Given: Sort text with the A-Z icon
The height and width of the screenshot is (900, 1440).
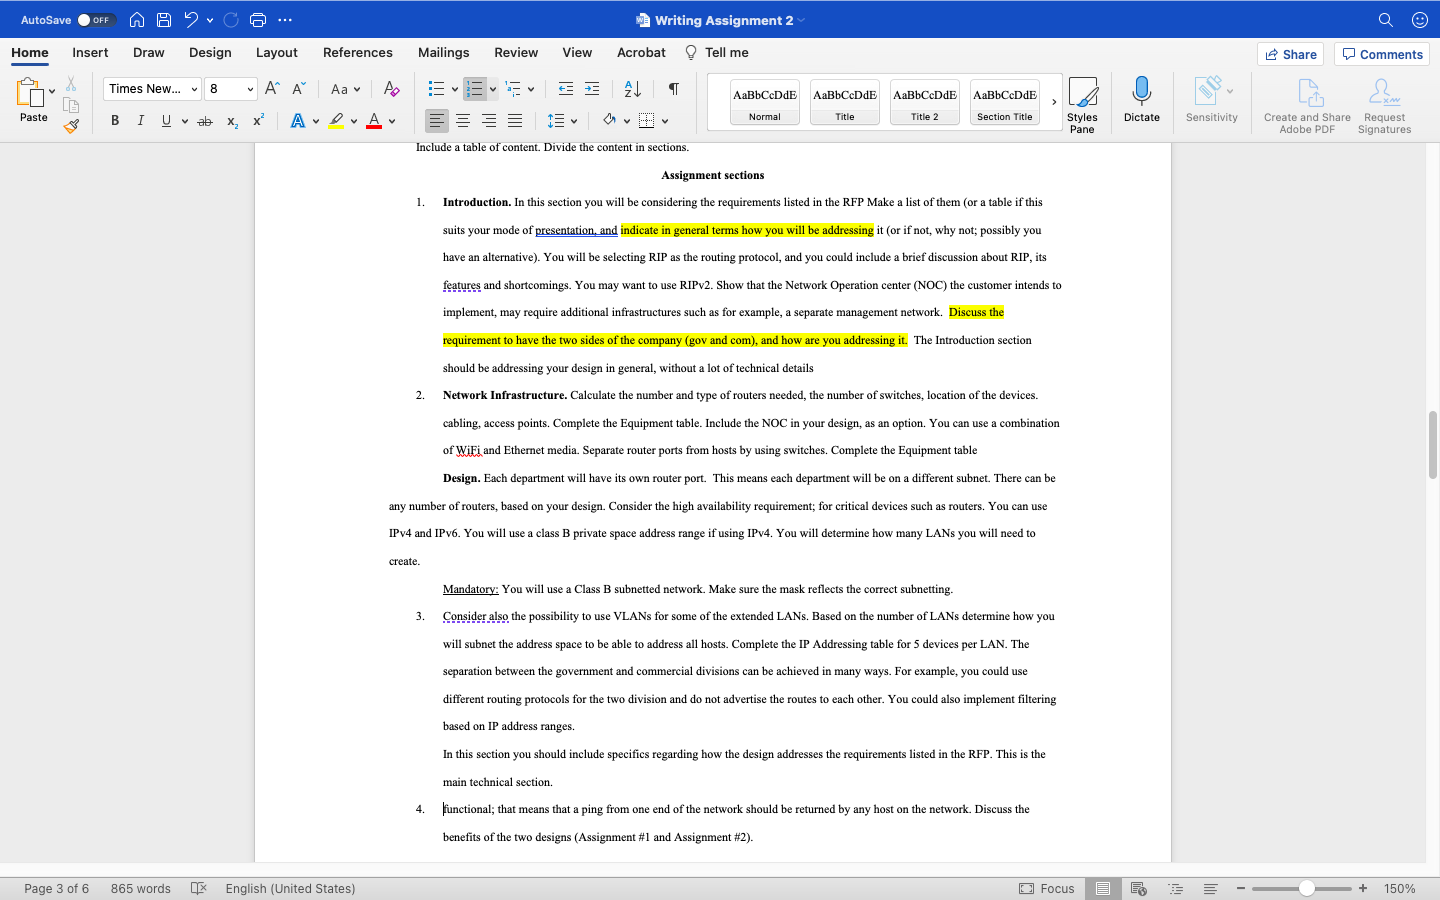Looking at the screenshot, I should tap(632, 89).
